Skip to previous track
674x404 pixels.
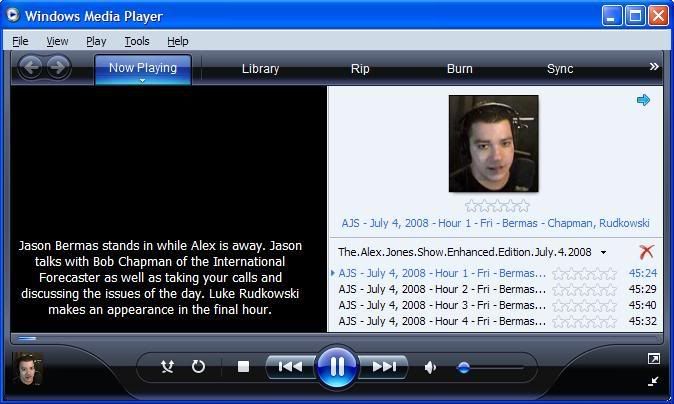[x=290, y=367]
